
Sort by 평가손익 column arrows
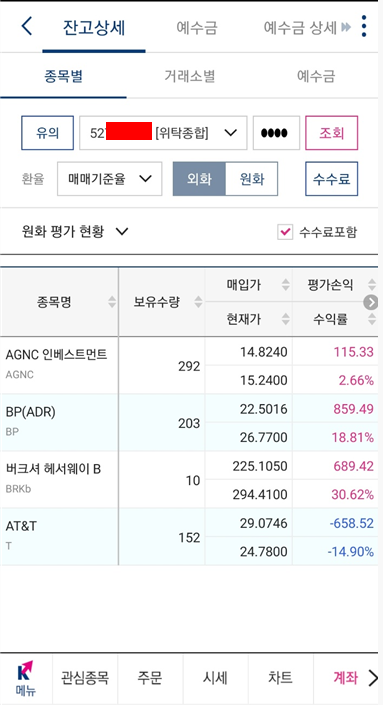coord(371,285)
